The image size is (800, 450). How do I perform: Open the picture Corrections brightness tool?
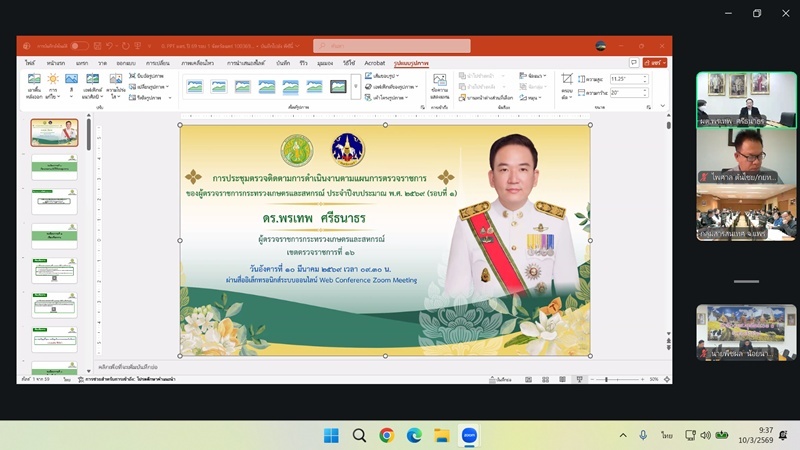52,84
